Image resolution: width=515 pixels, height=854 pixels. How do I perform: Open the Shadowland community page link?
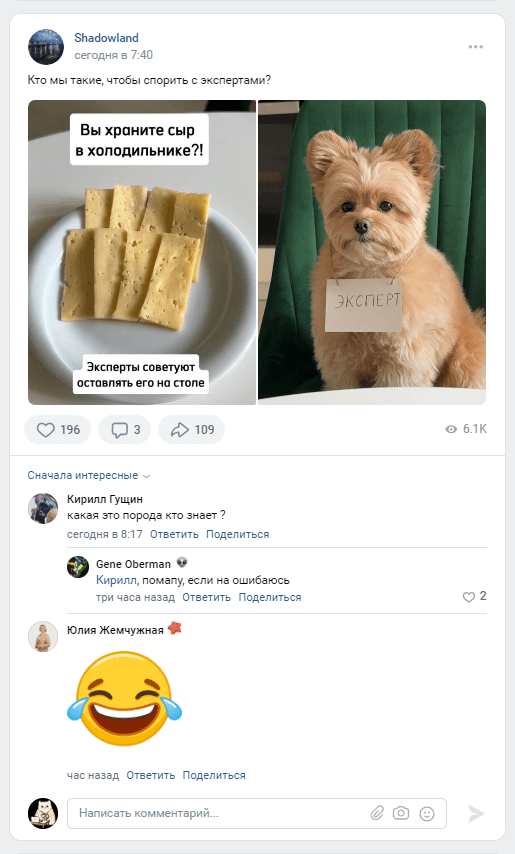[106, 38]
